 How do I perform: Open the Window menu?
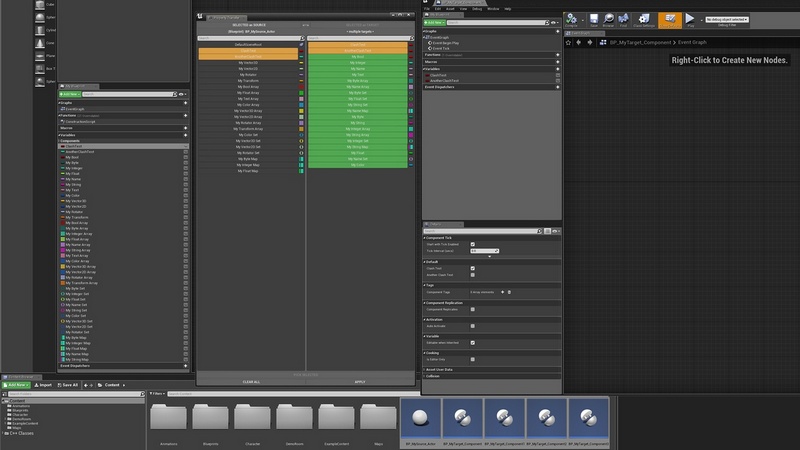click(x=492, y=8)
